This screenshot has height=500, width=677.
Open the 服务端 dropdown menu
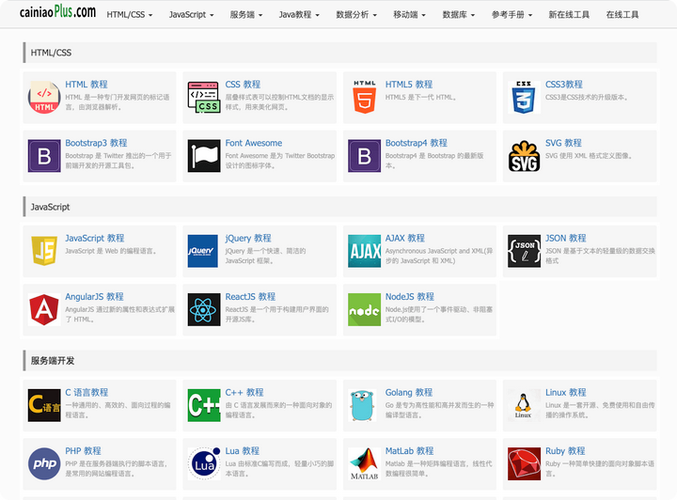point(246,15)
